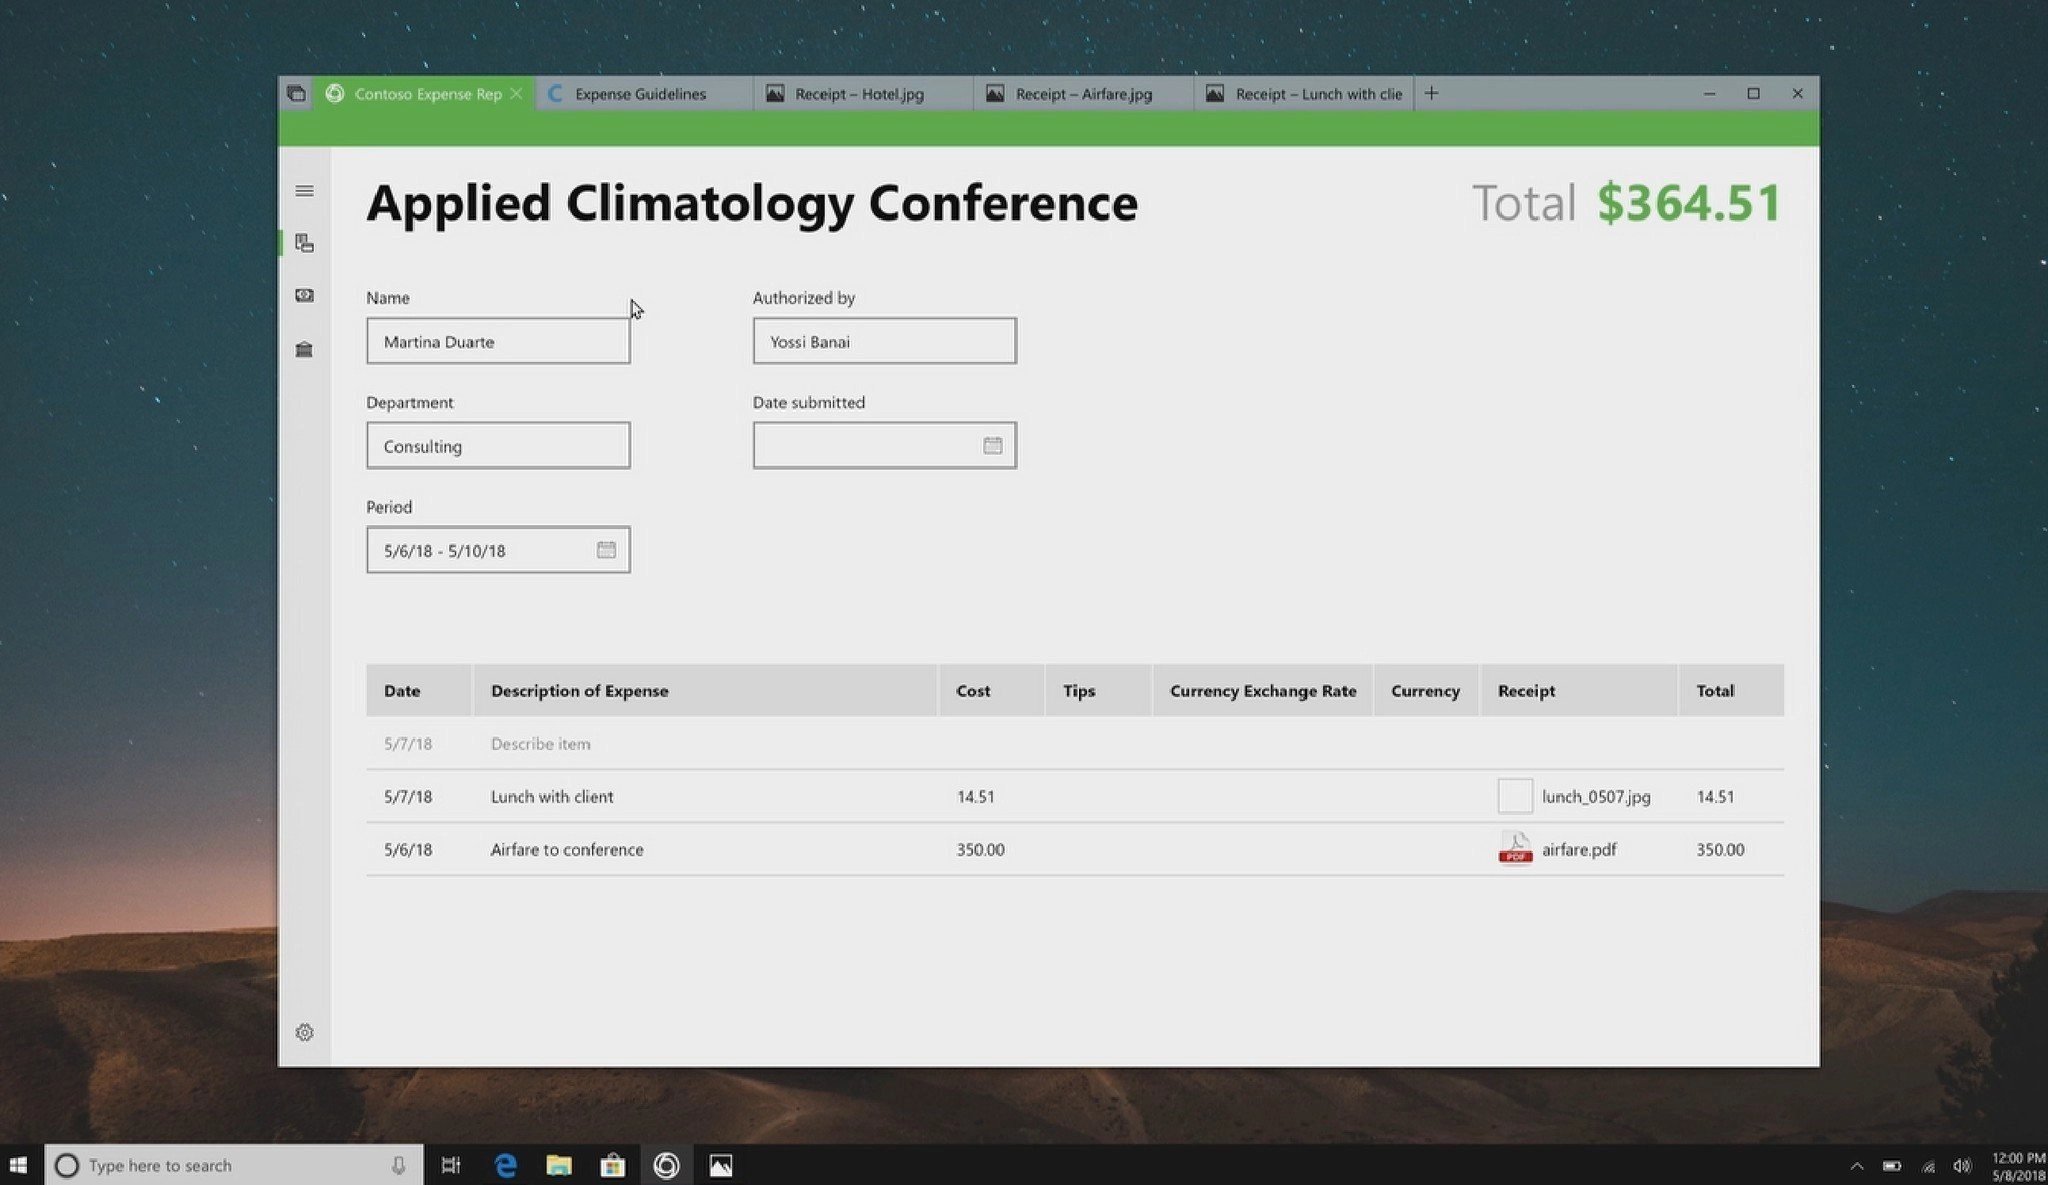Select the expense reports sidebar icon
Image resolution: width=2048 pixels, height=1185 pixels.
point(304,243)
